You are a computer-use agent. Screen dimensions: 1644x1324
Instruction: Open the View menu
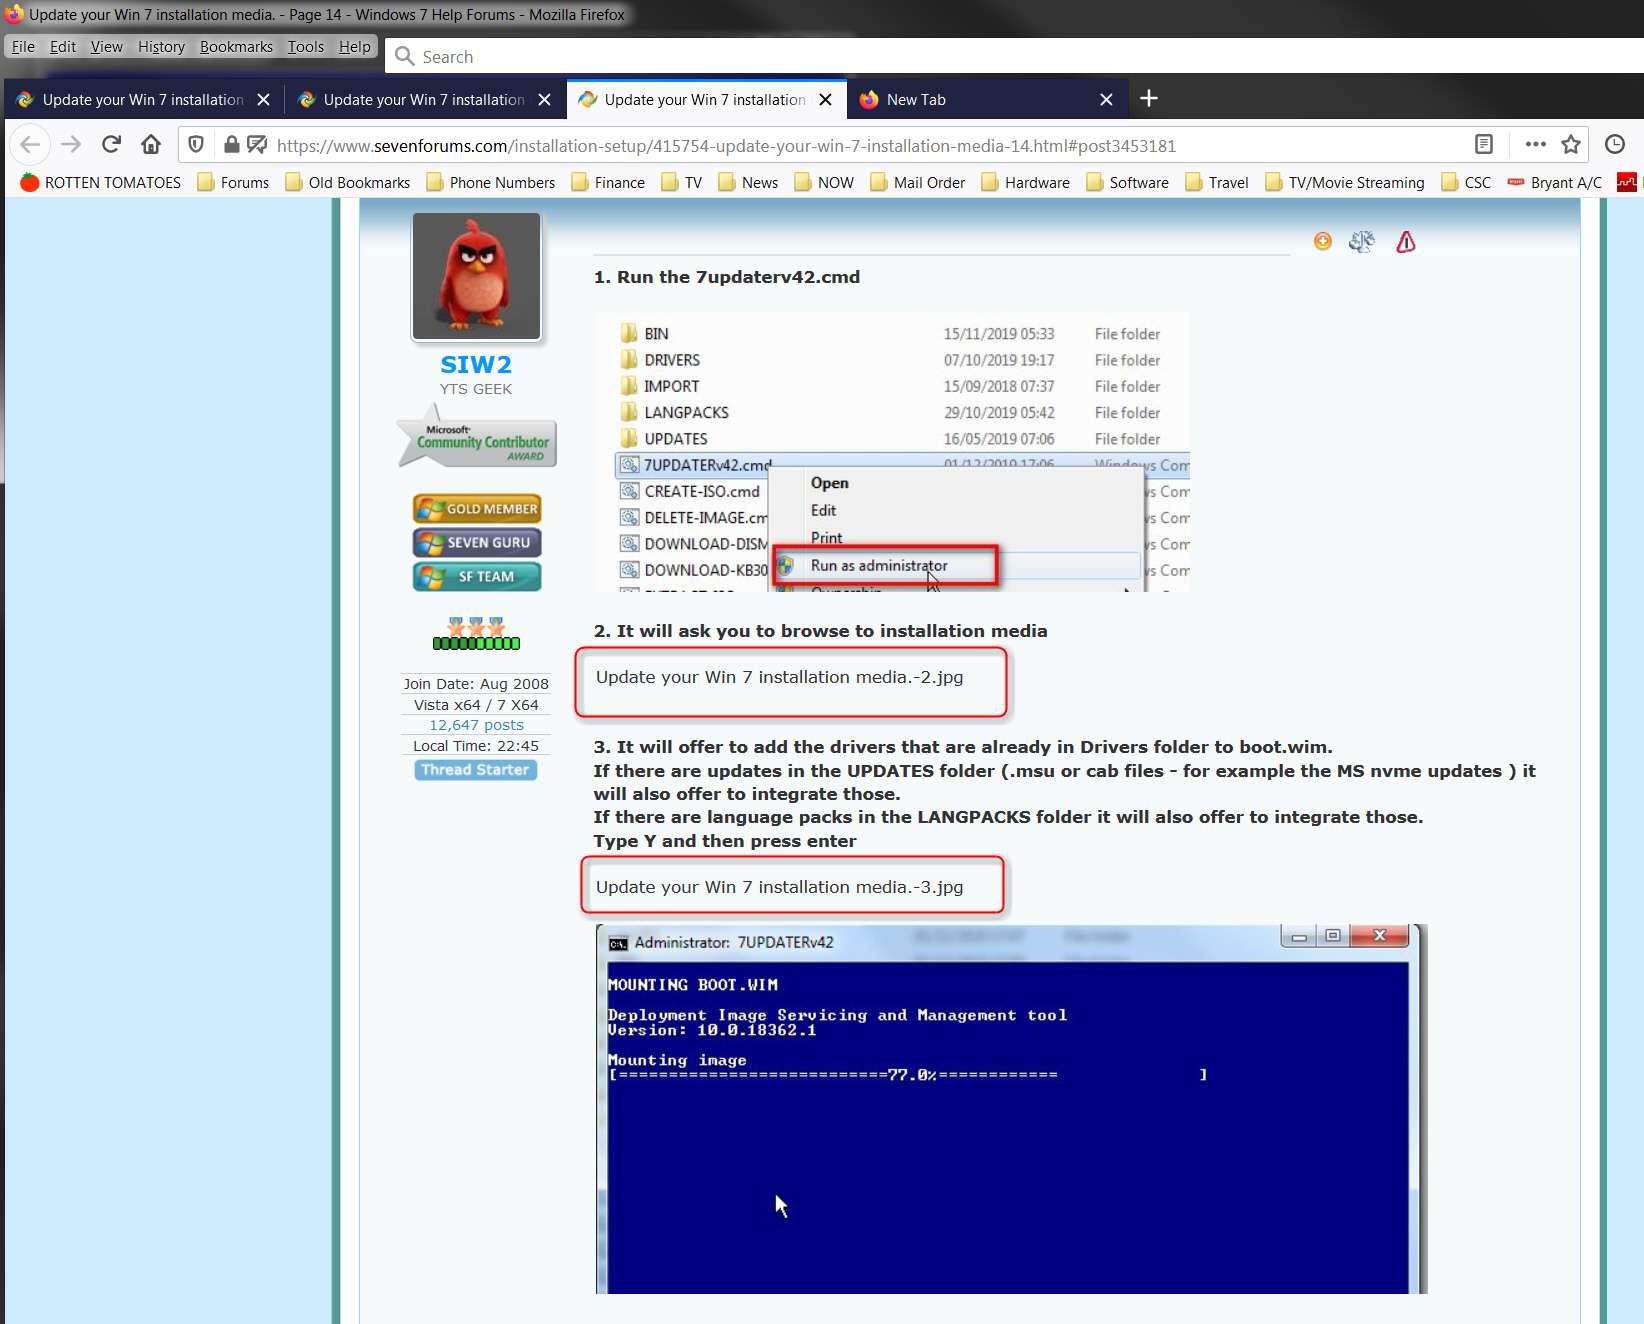coord(107,47)
